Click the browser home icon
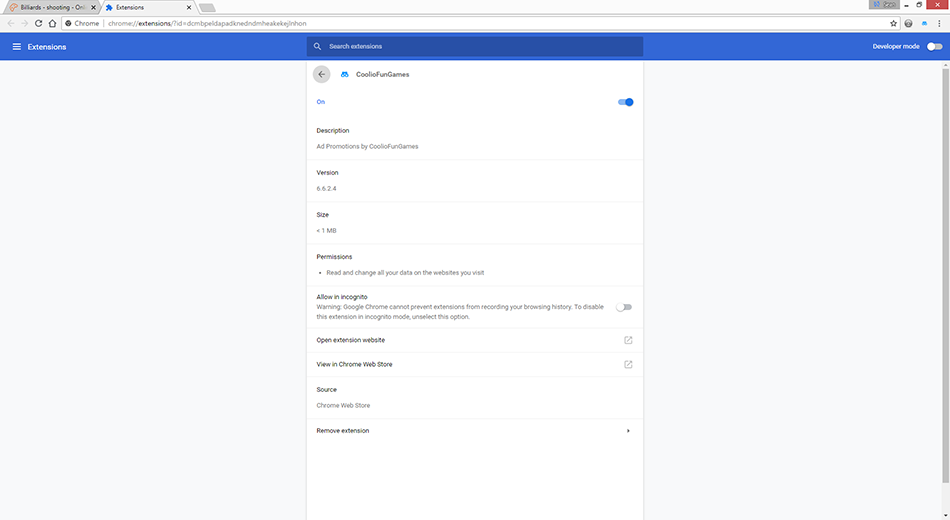This screenshot has width=950, height=520. (53, 23)
